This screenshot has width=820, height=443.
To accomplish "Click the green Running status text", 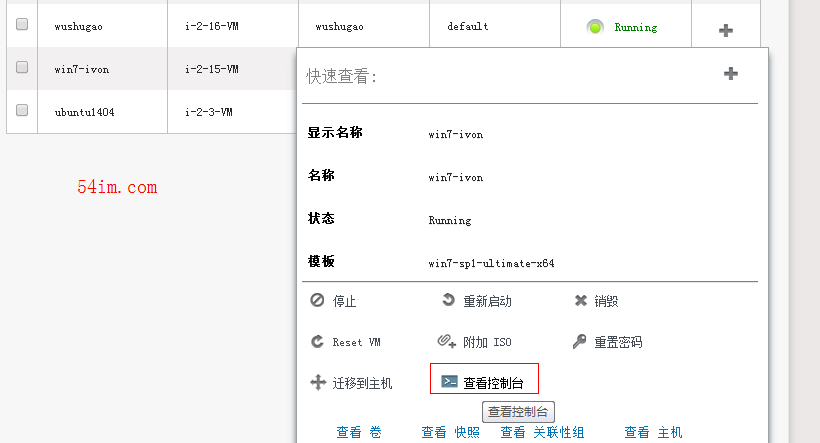I will pyautogui.click(x=635, y=27).
